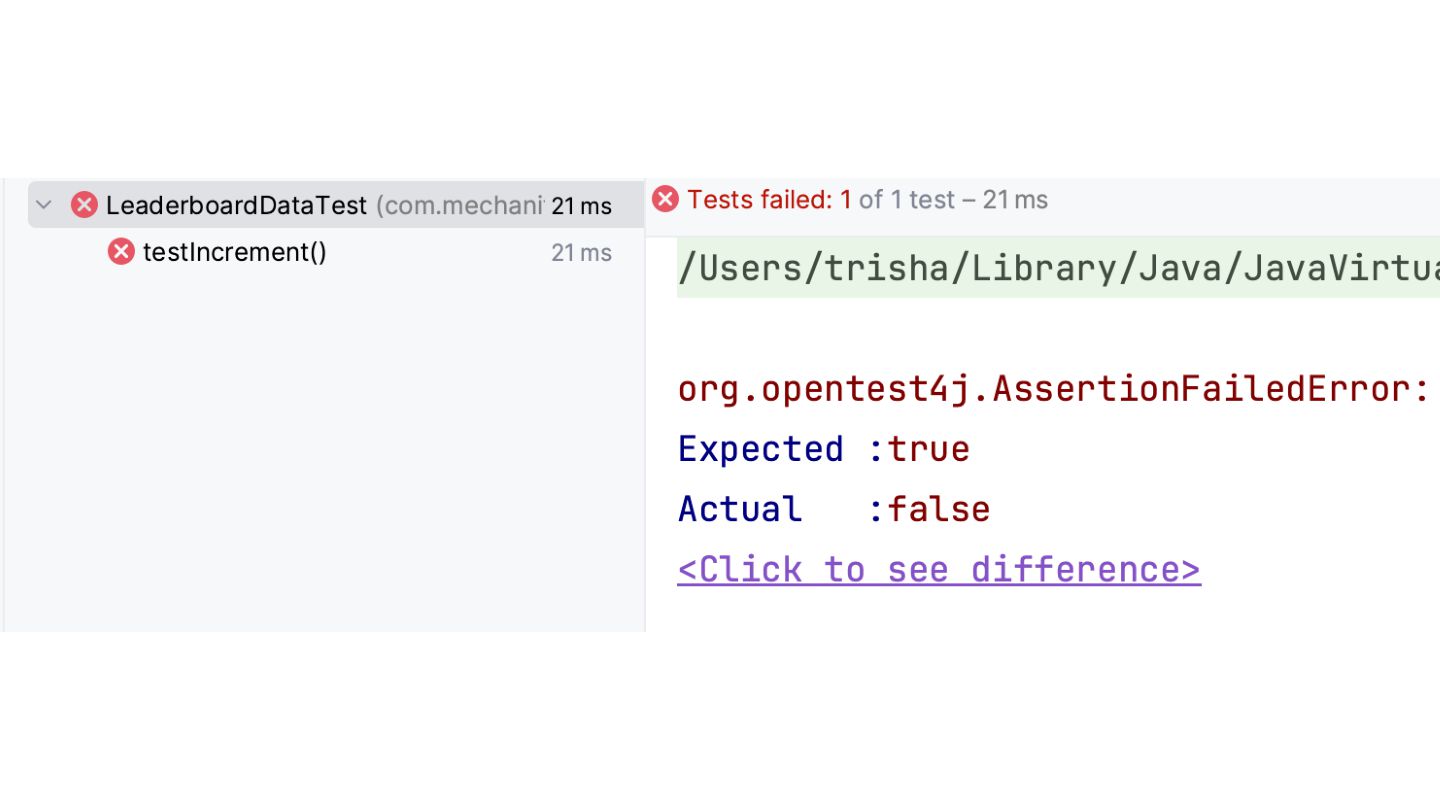Viewport: 1440px width, 810px height.
Task: Click red failed icon beside LeaderboardDataTest
Action: coord(84,205)
